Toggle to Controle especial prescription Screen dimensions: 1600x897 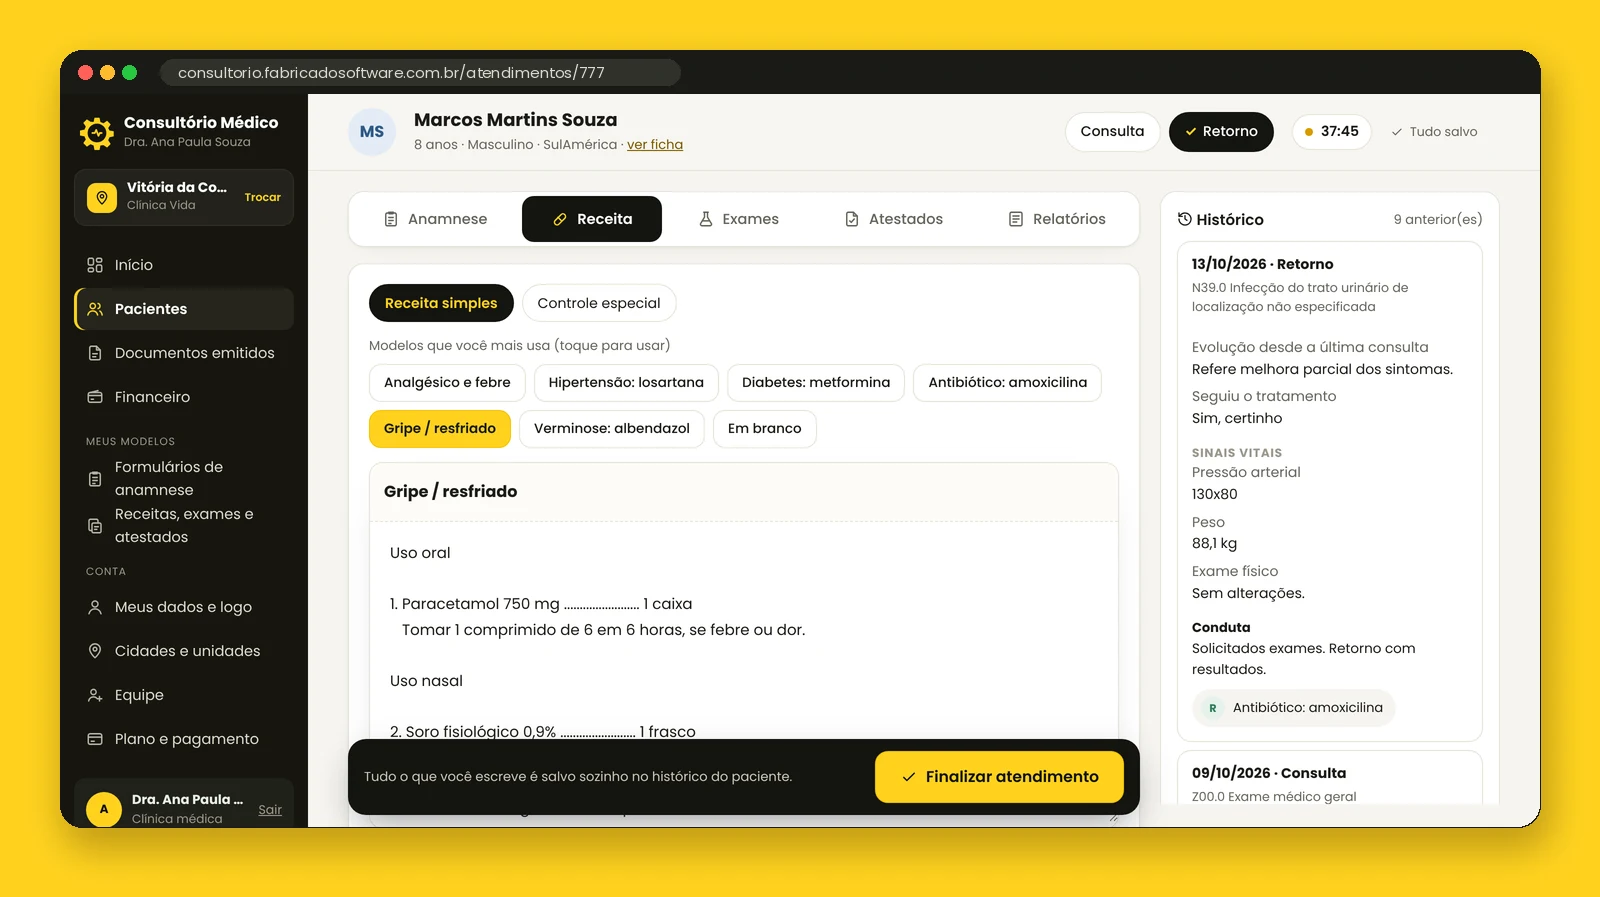point(599,303)
